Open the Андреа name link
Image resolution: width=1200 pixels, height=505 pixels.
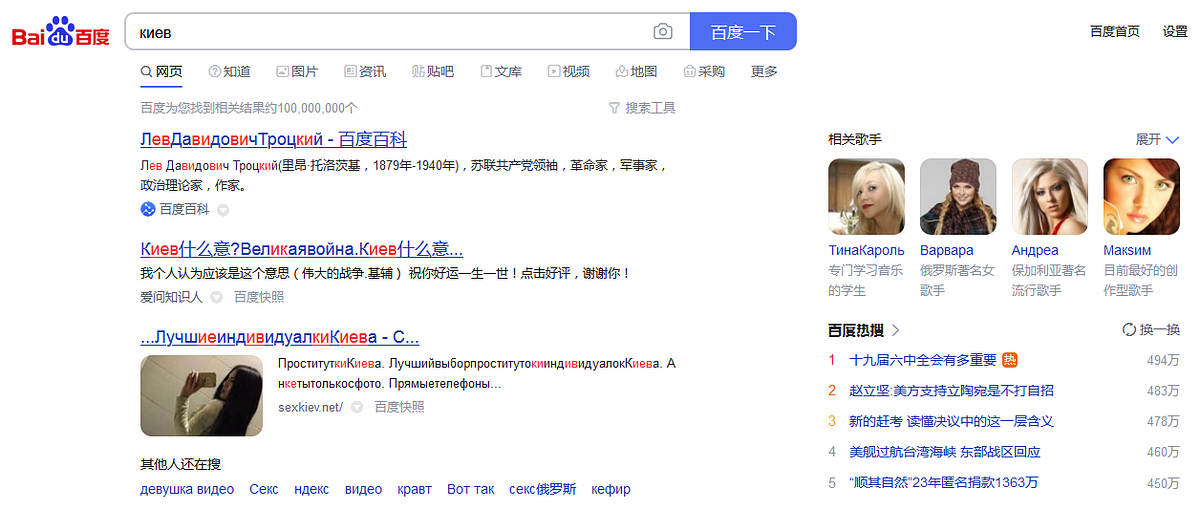[1035, 250]
